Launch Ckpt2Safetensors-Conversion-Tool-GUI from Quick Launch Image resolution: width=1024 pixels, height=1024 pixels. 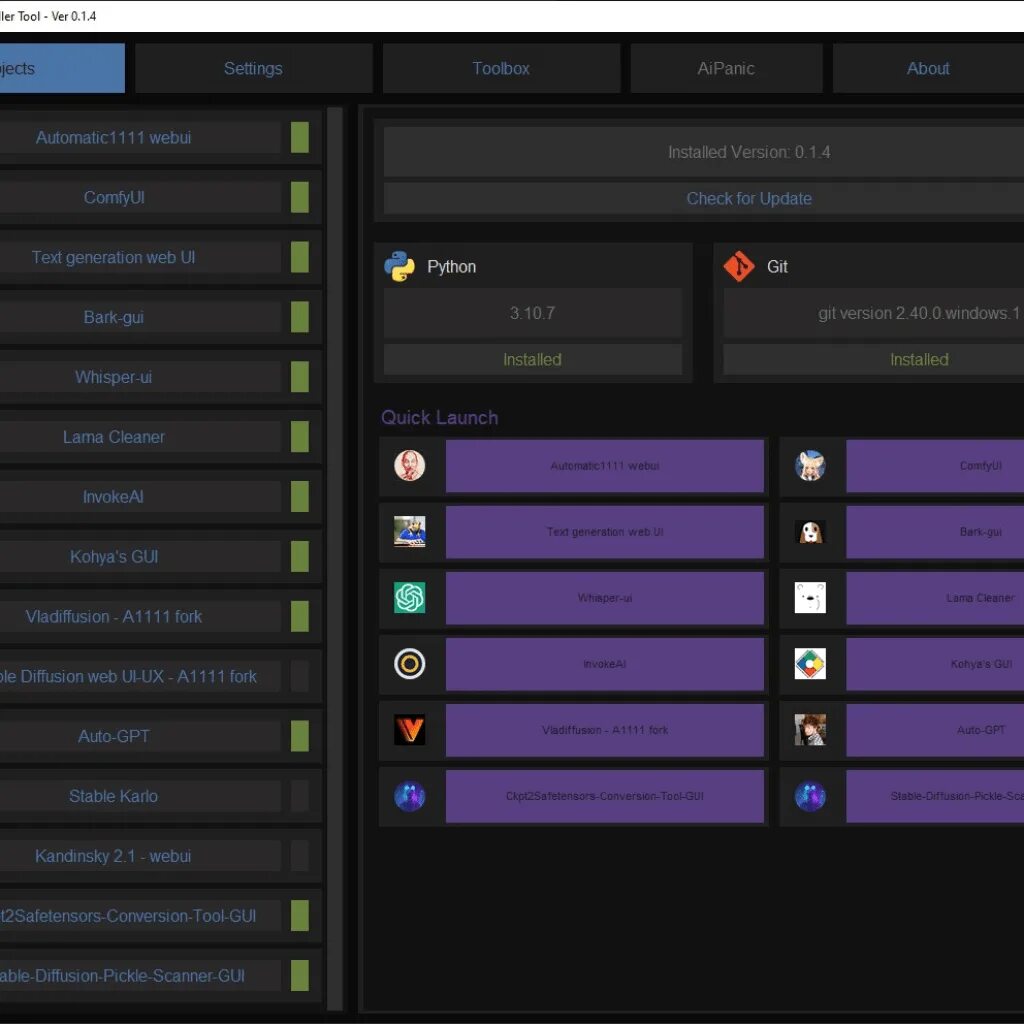tap(605, 796)
